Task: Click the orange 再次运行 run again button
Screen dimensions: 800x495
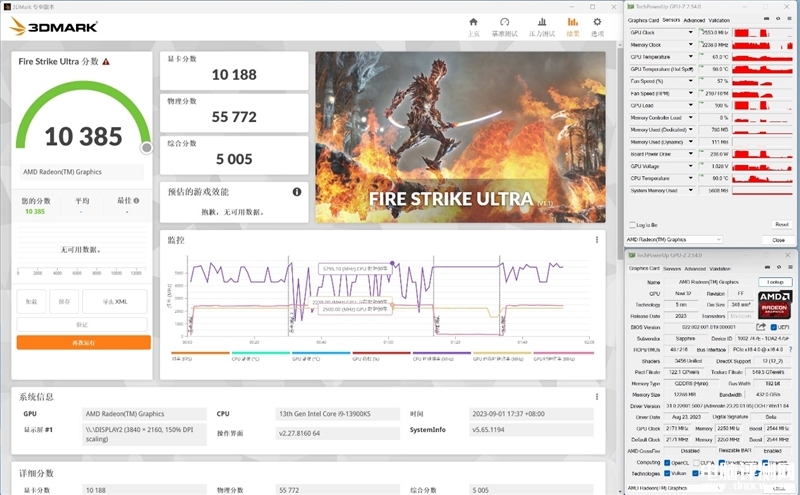Action: [x=84, y=342]
